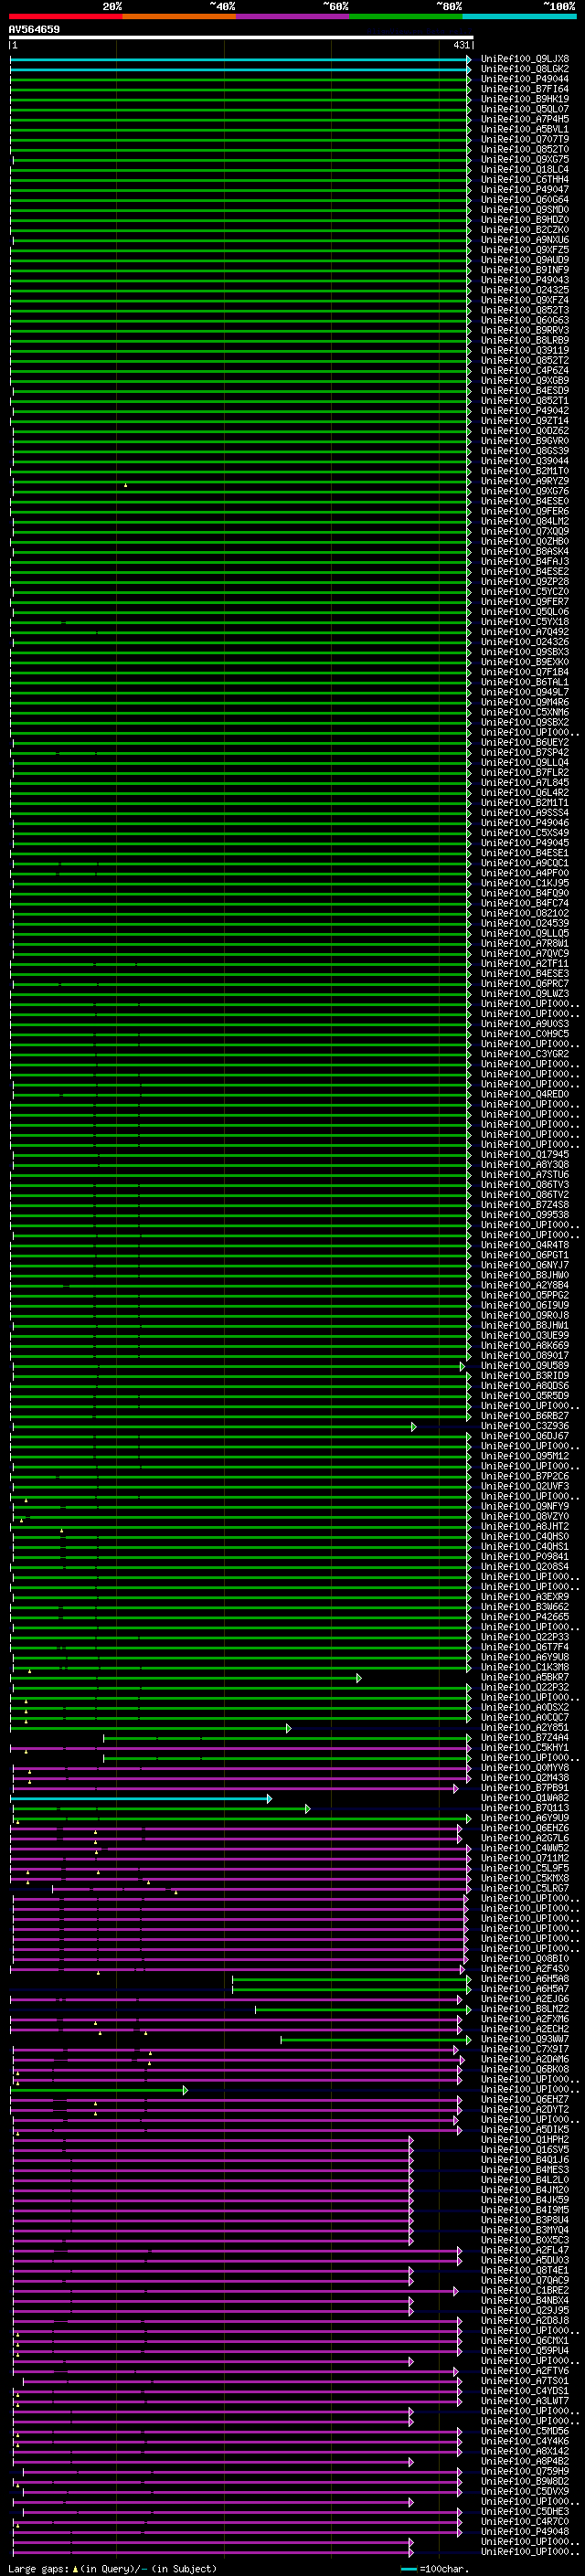
Task: Select the UniRef100_Q18LC4 label
Action: click(525, 169)
